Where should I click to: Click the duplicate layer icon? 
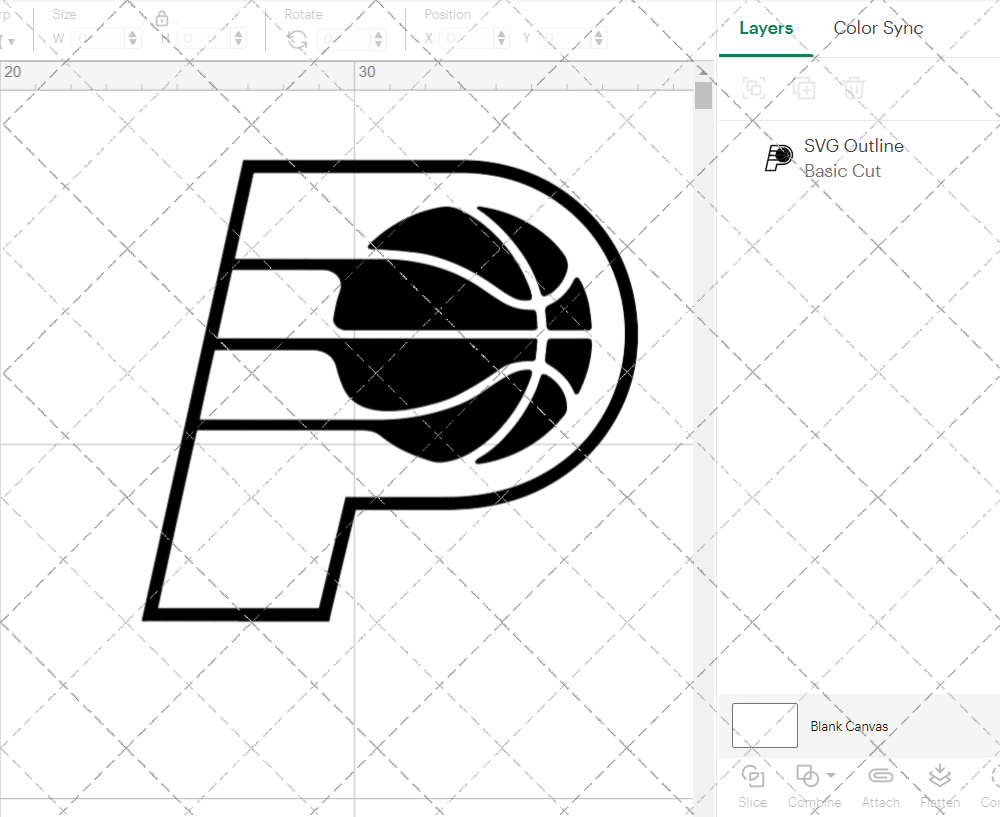[803, 88]
